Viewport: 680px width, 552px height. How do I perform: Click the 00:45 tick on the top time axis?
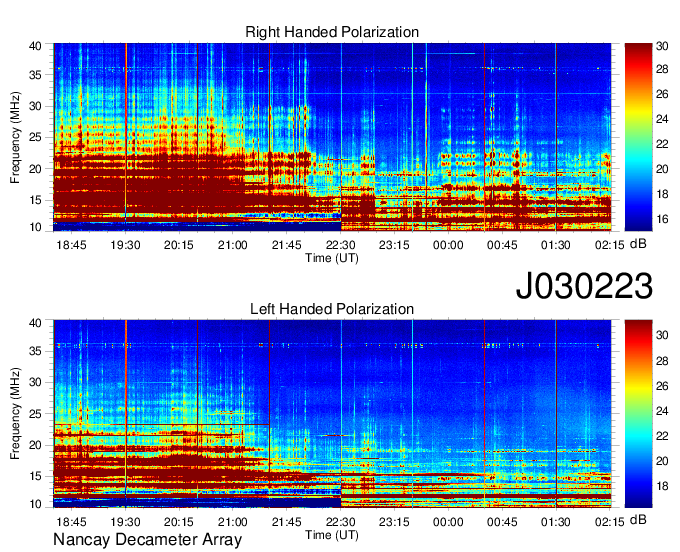tap(502, 245)
